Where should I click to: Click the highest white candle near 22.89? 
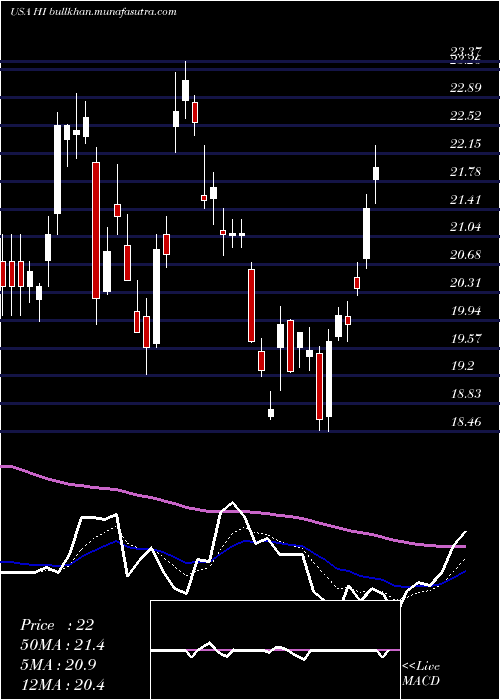185,90
